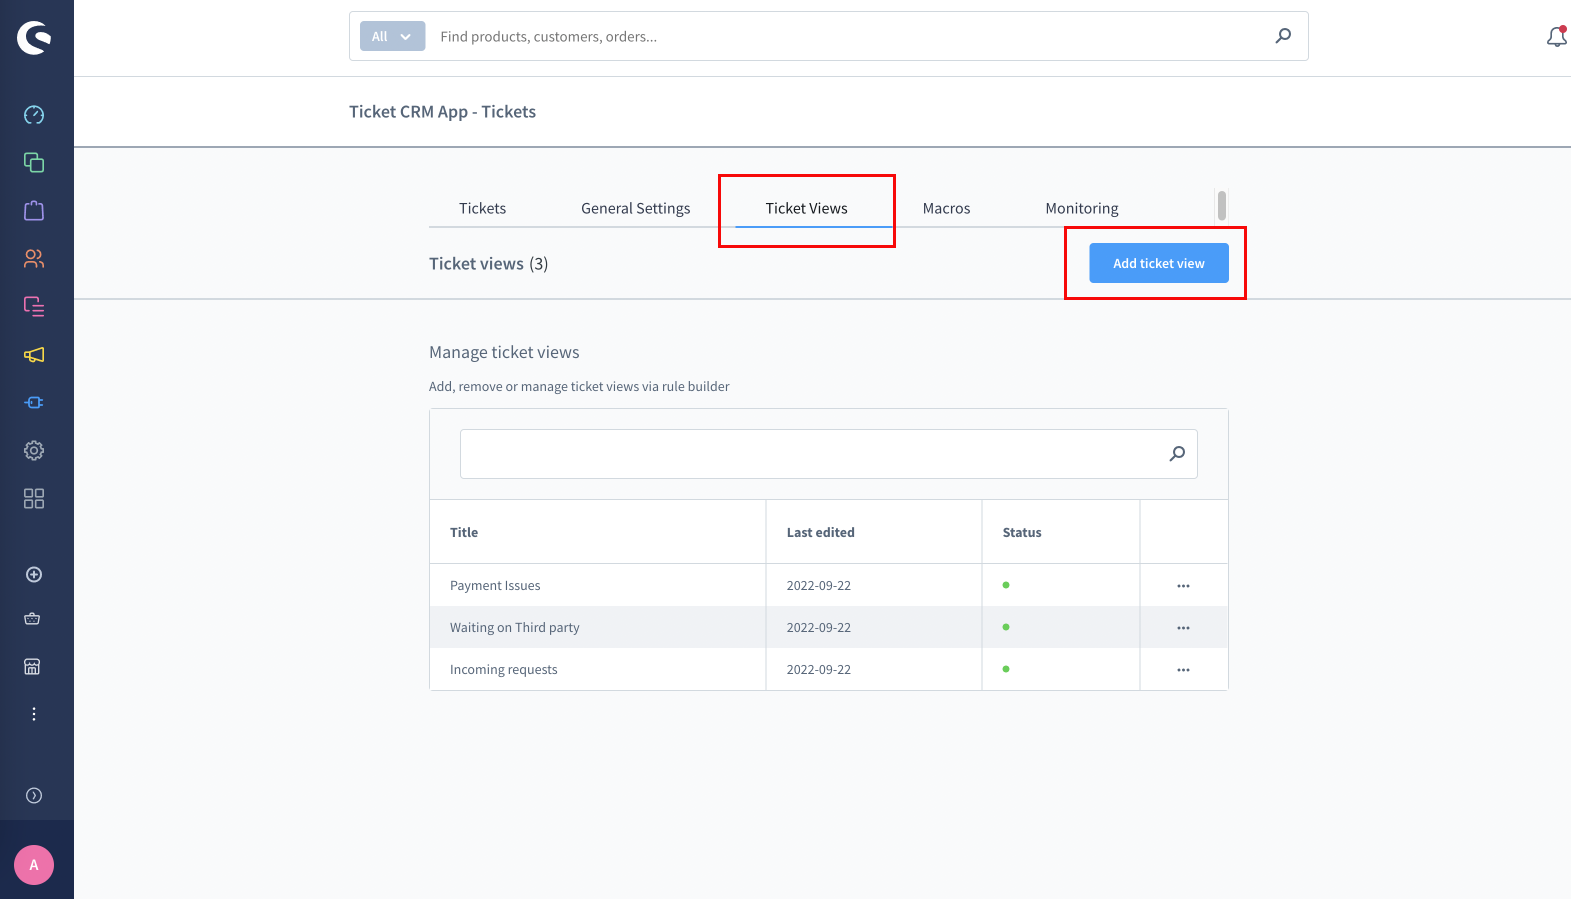This screenshot has height=899, width=1571.
Task: Open the four-squares apps icon in sidebar
Action: pyautogui.click(x=34, y=499)
